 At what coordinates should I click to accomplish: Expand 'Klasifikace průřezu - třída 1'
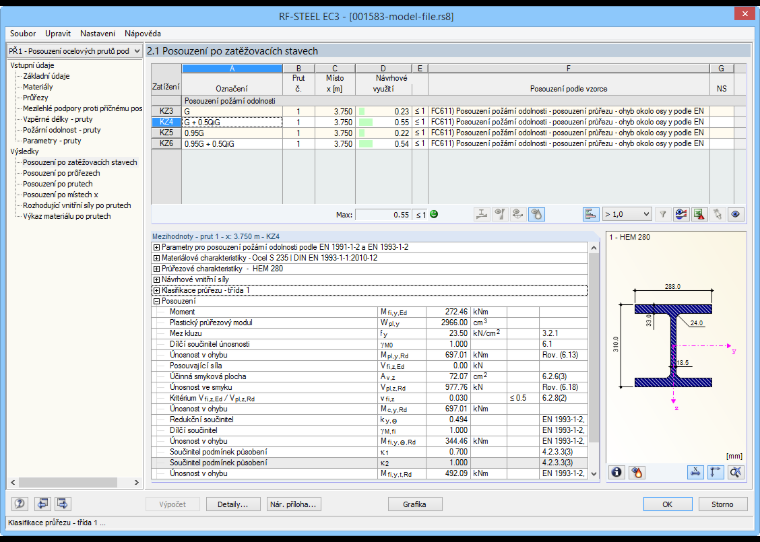(157, 290)
